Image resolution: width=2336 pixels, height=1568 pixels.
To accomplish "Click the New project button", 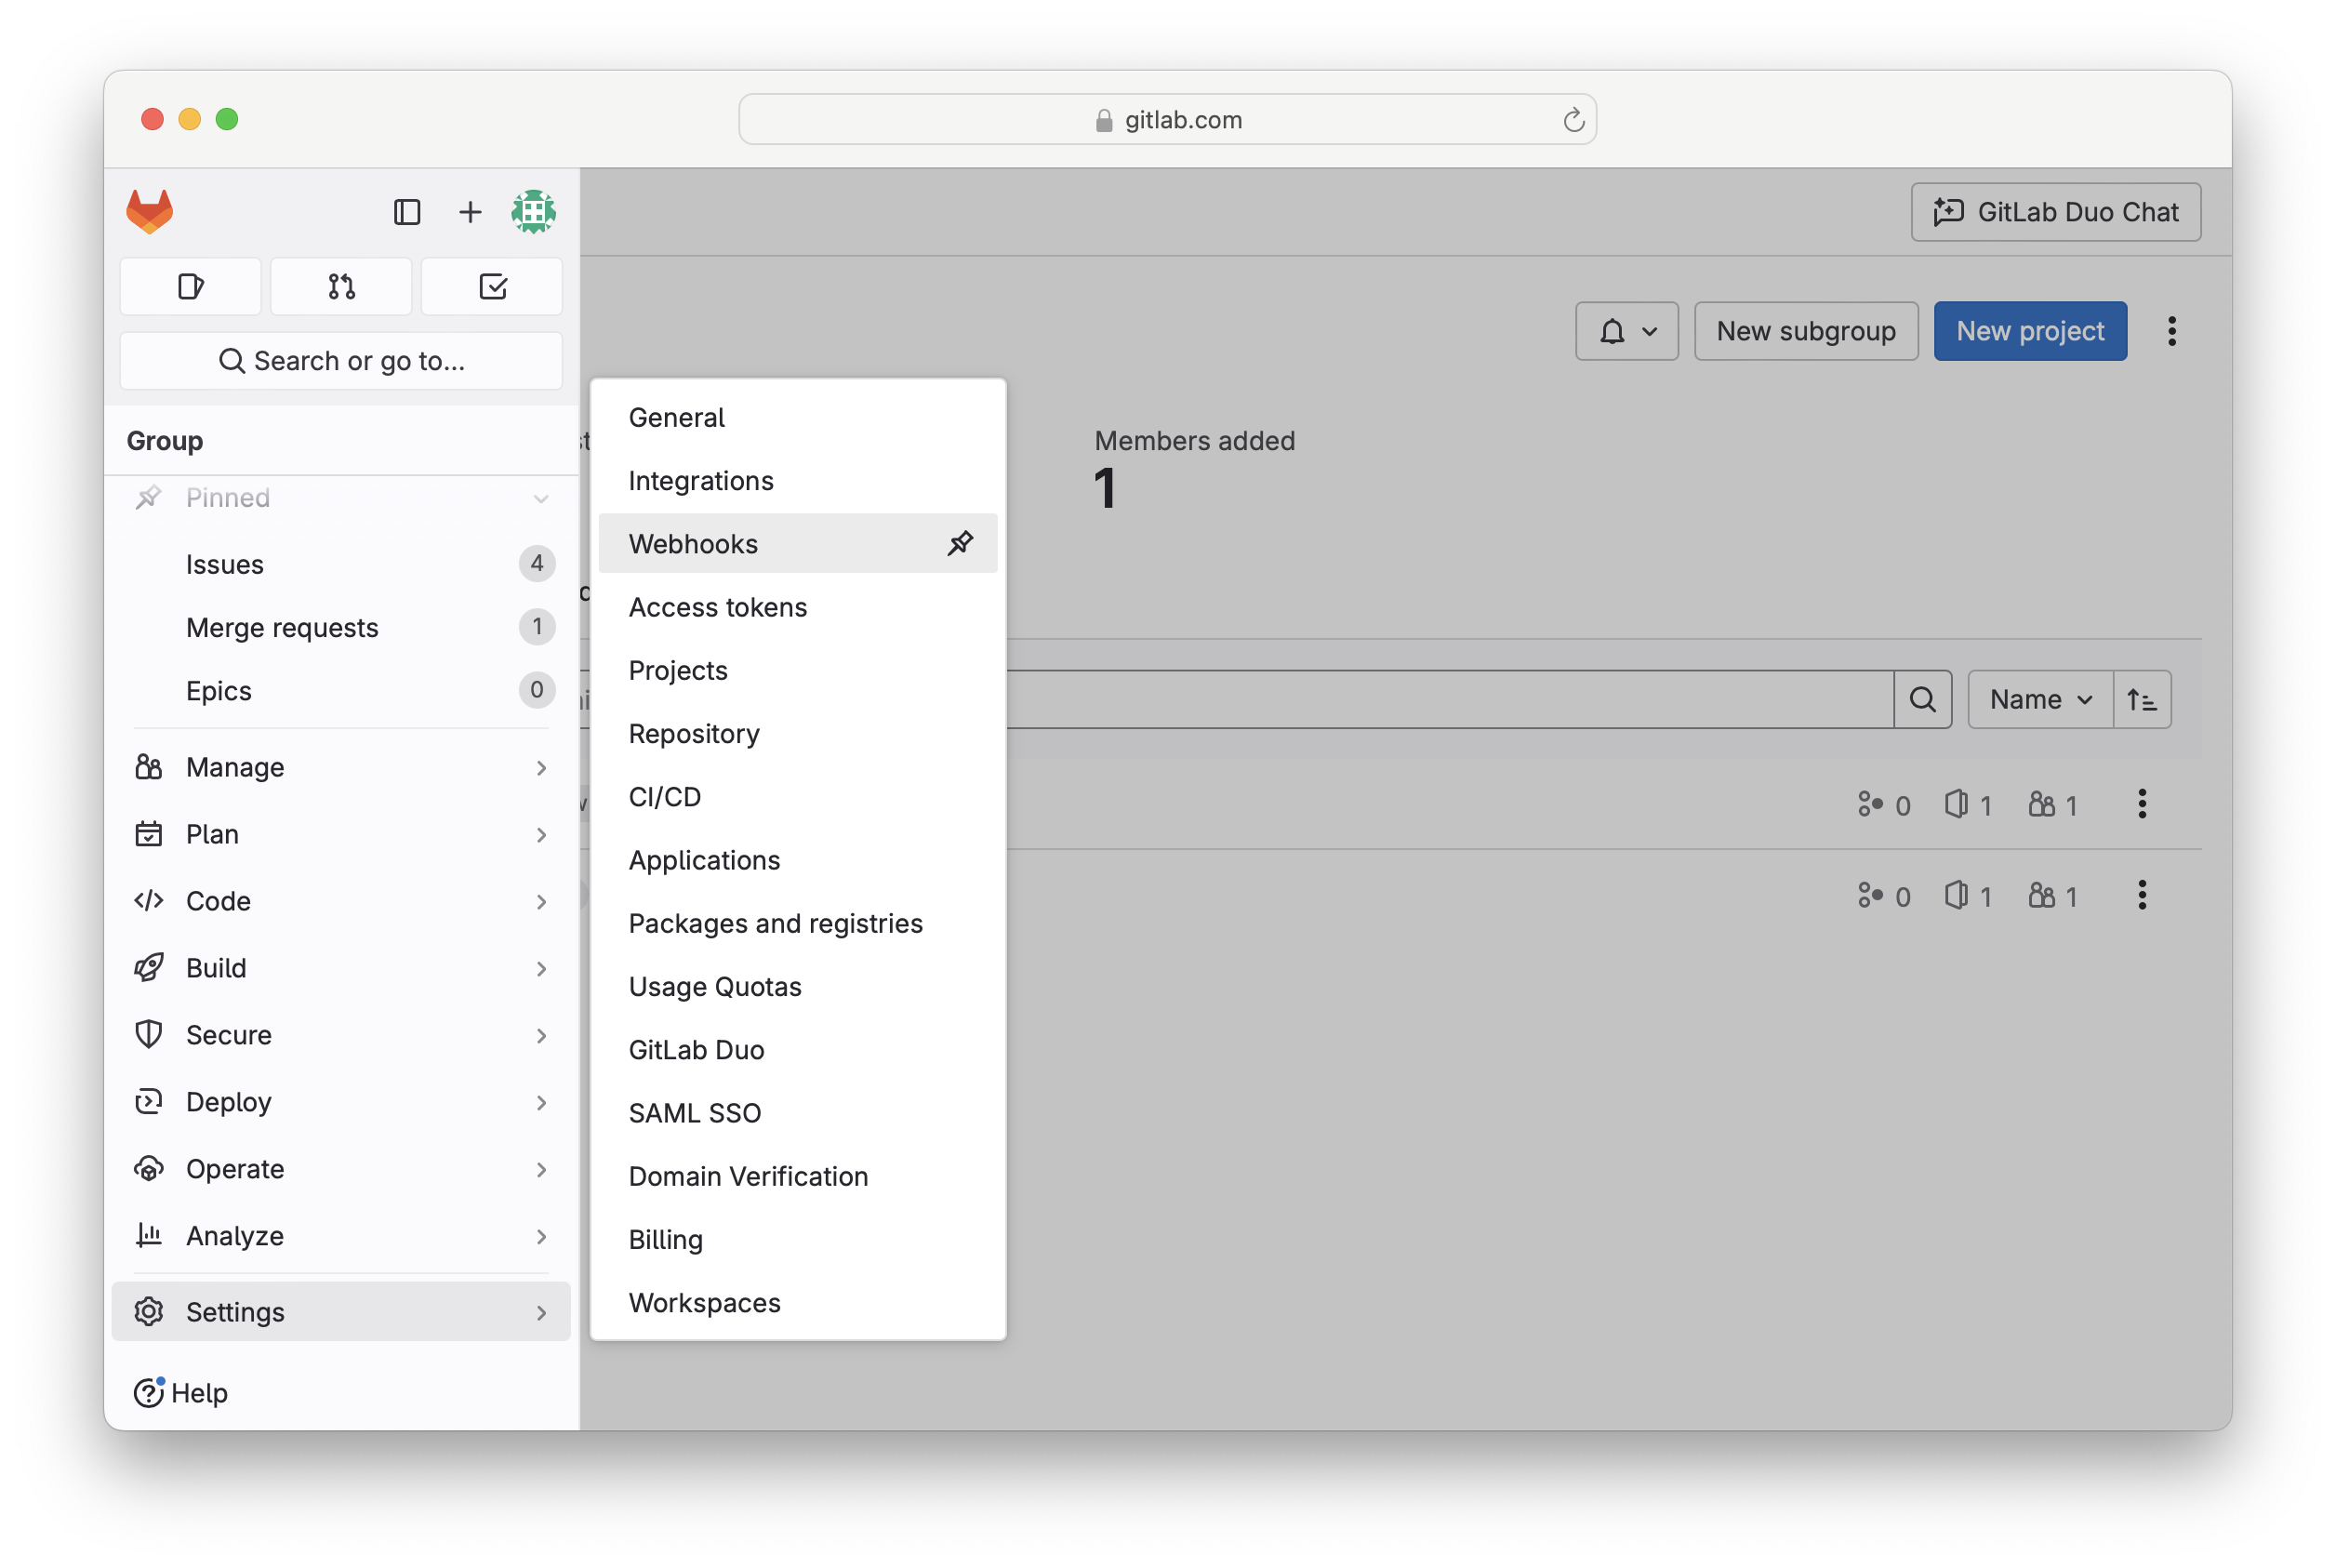I will click(x=2029, y=331).
